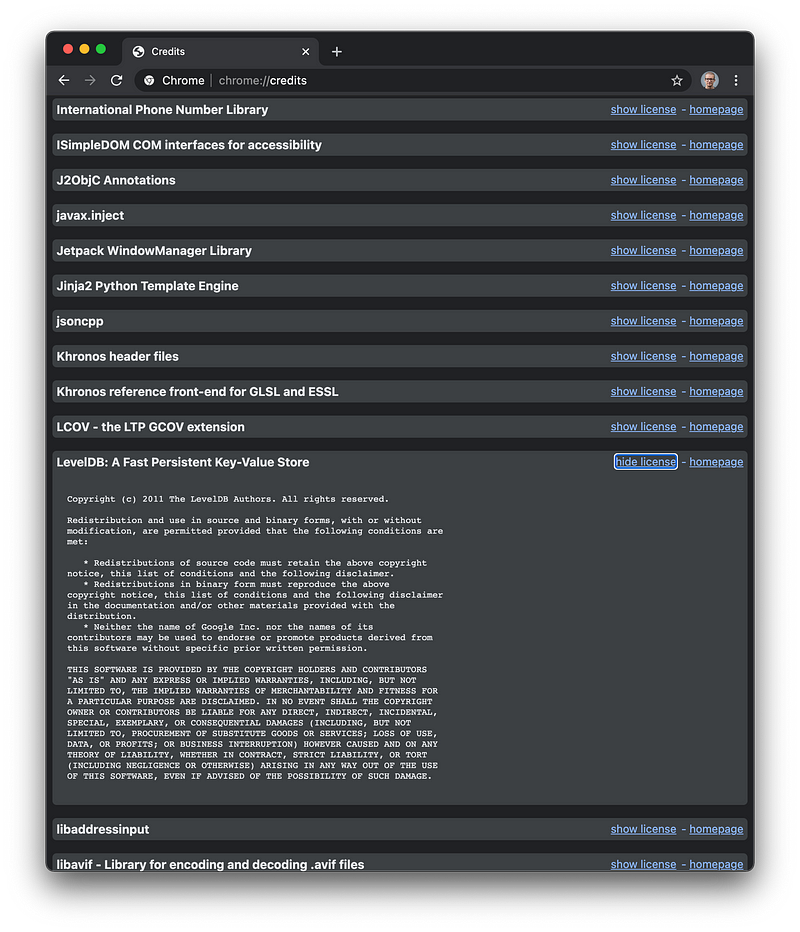Viewport: 800px width, 932px height.
Task: Go back using the browser back arrow
Action: [64, 80]
